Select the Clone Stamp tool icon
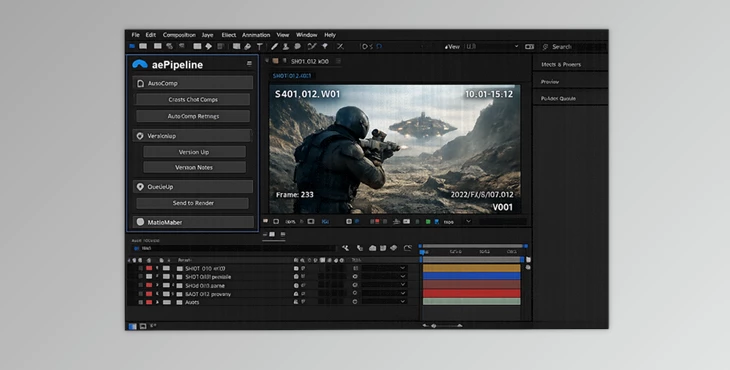Screen dimensions: 730x370 point(286,47)
